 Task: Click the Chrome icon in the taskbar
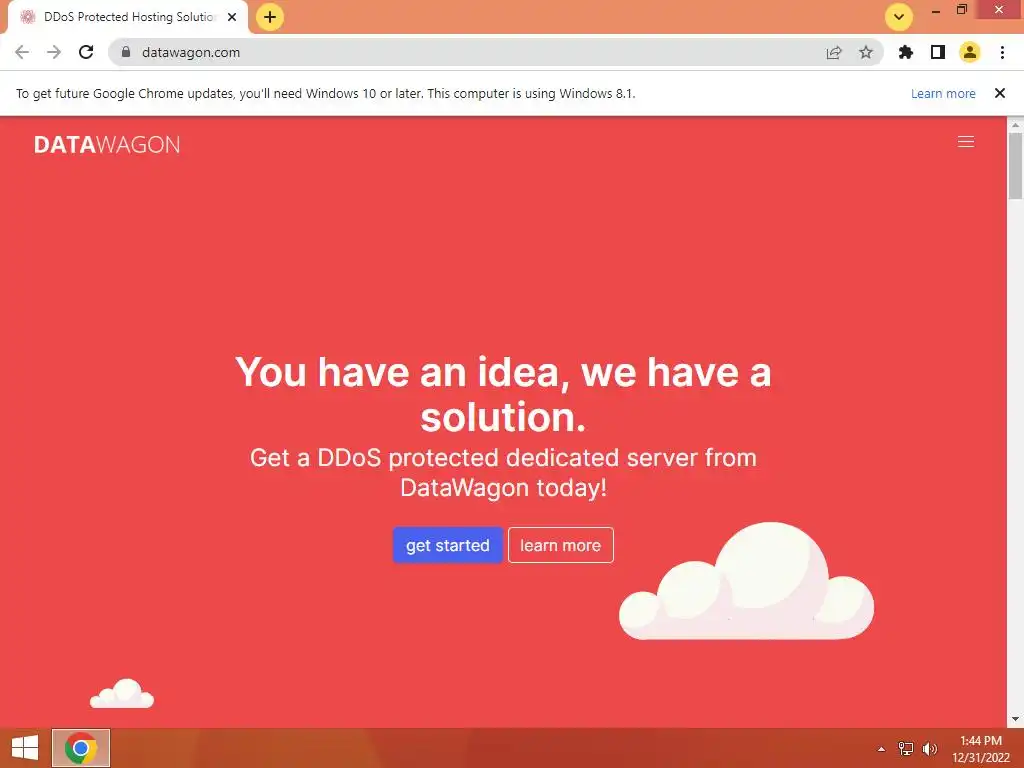click(x=81, y=748)
